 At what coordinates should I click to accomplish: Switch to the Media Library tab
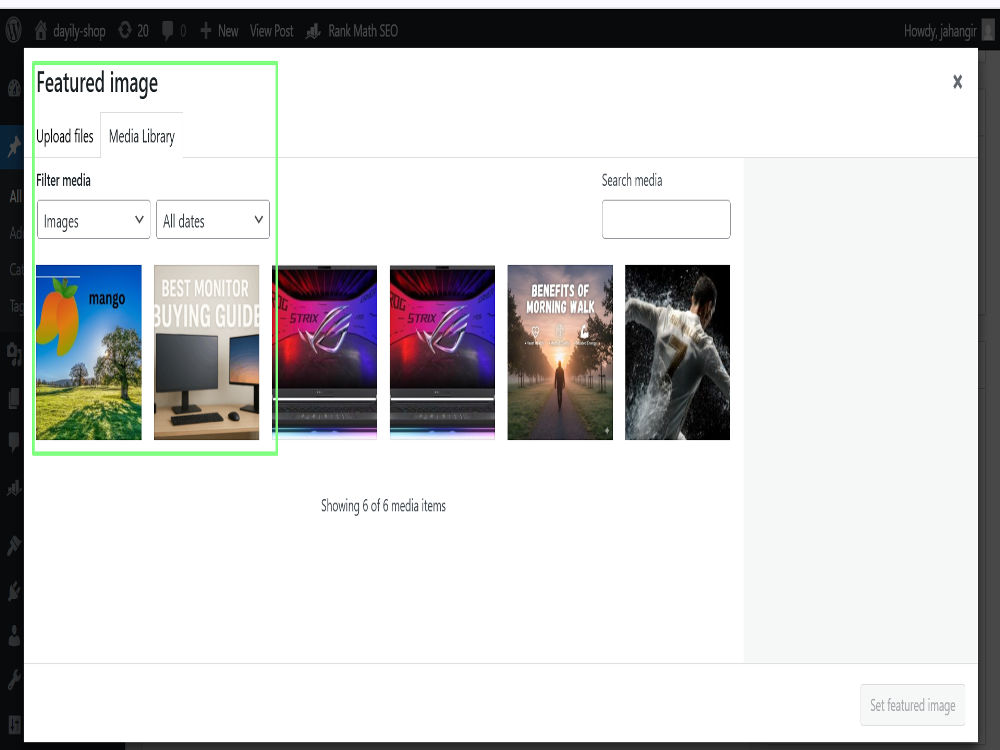[142, 136]
